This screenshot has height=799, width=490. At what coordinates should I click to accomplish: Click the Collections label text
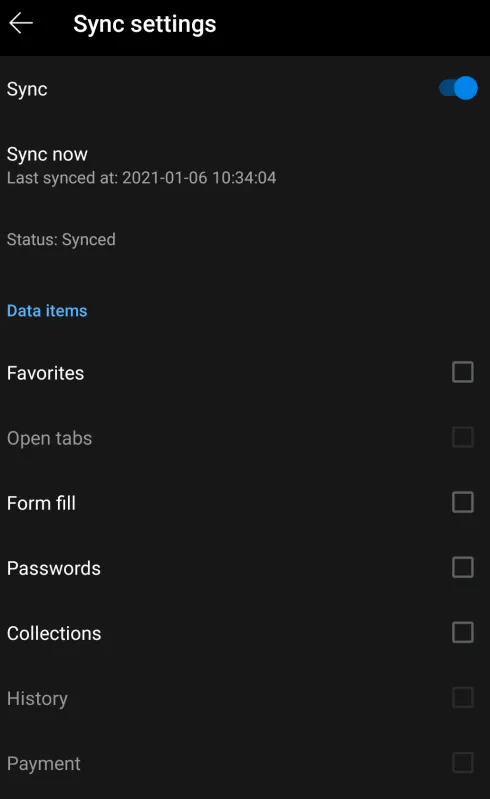tap(54, 633)
